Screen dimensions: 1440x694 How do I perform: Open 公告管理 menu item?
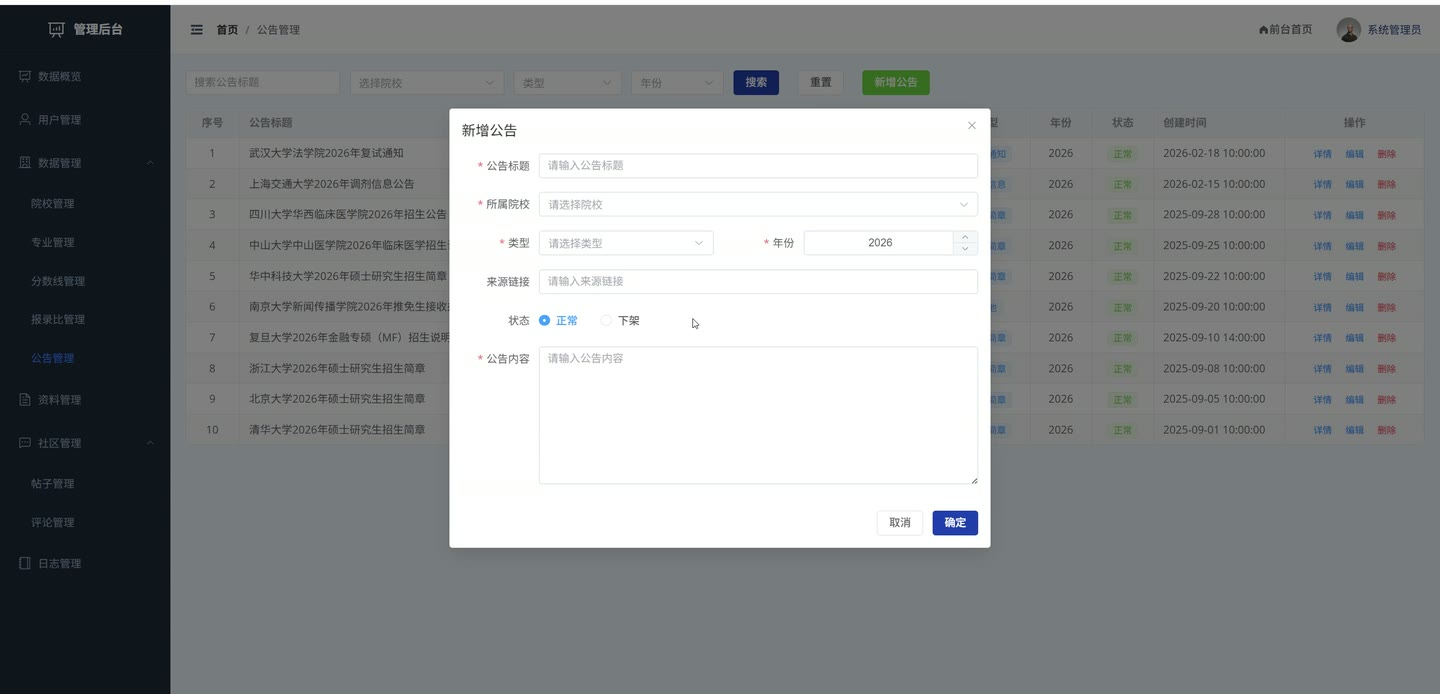(x=52, y=358)
